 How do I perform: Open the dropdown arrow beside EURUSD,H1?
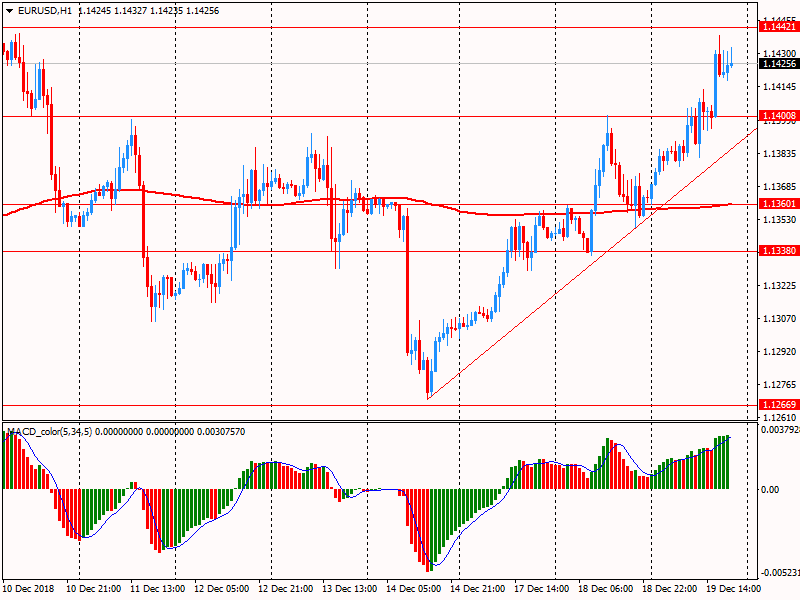9,11
